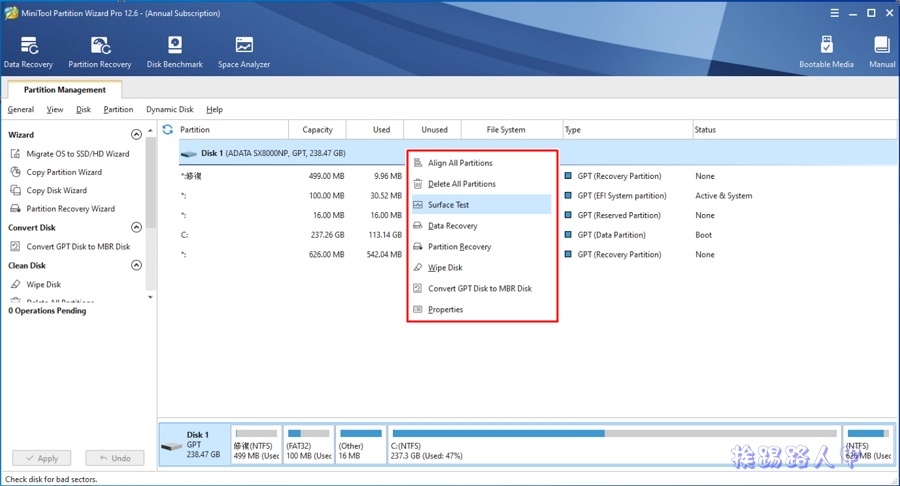Click the refresh icon beside Partition header

click(168, 130)
